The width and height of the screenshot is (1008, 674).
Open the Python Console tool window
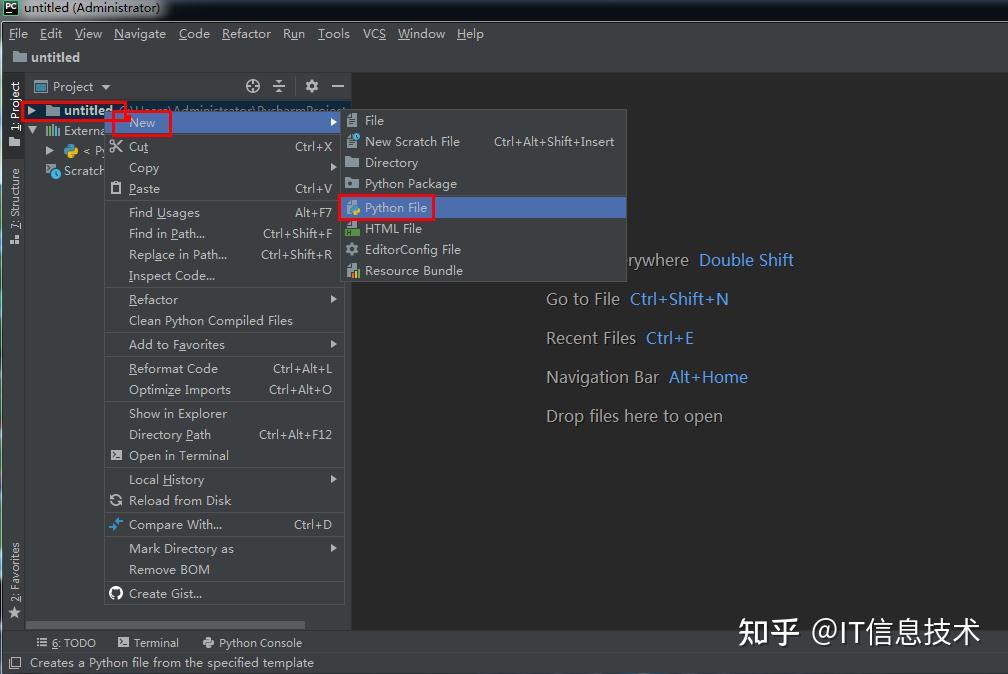[260, 642]
